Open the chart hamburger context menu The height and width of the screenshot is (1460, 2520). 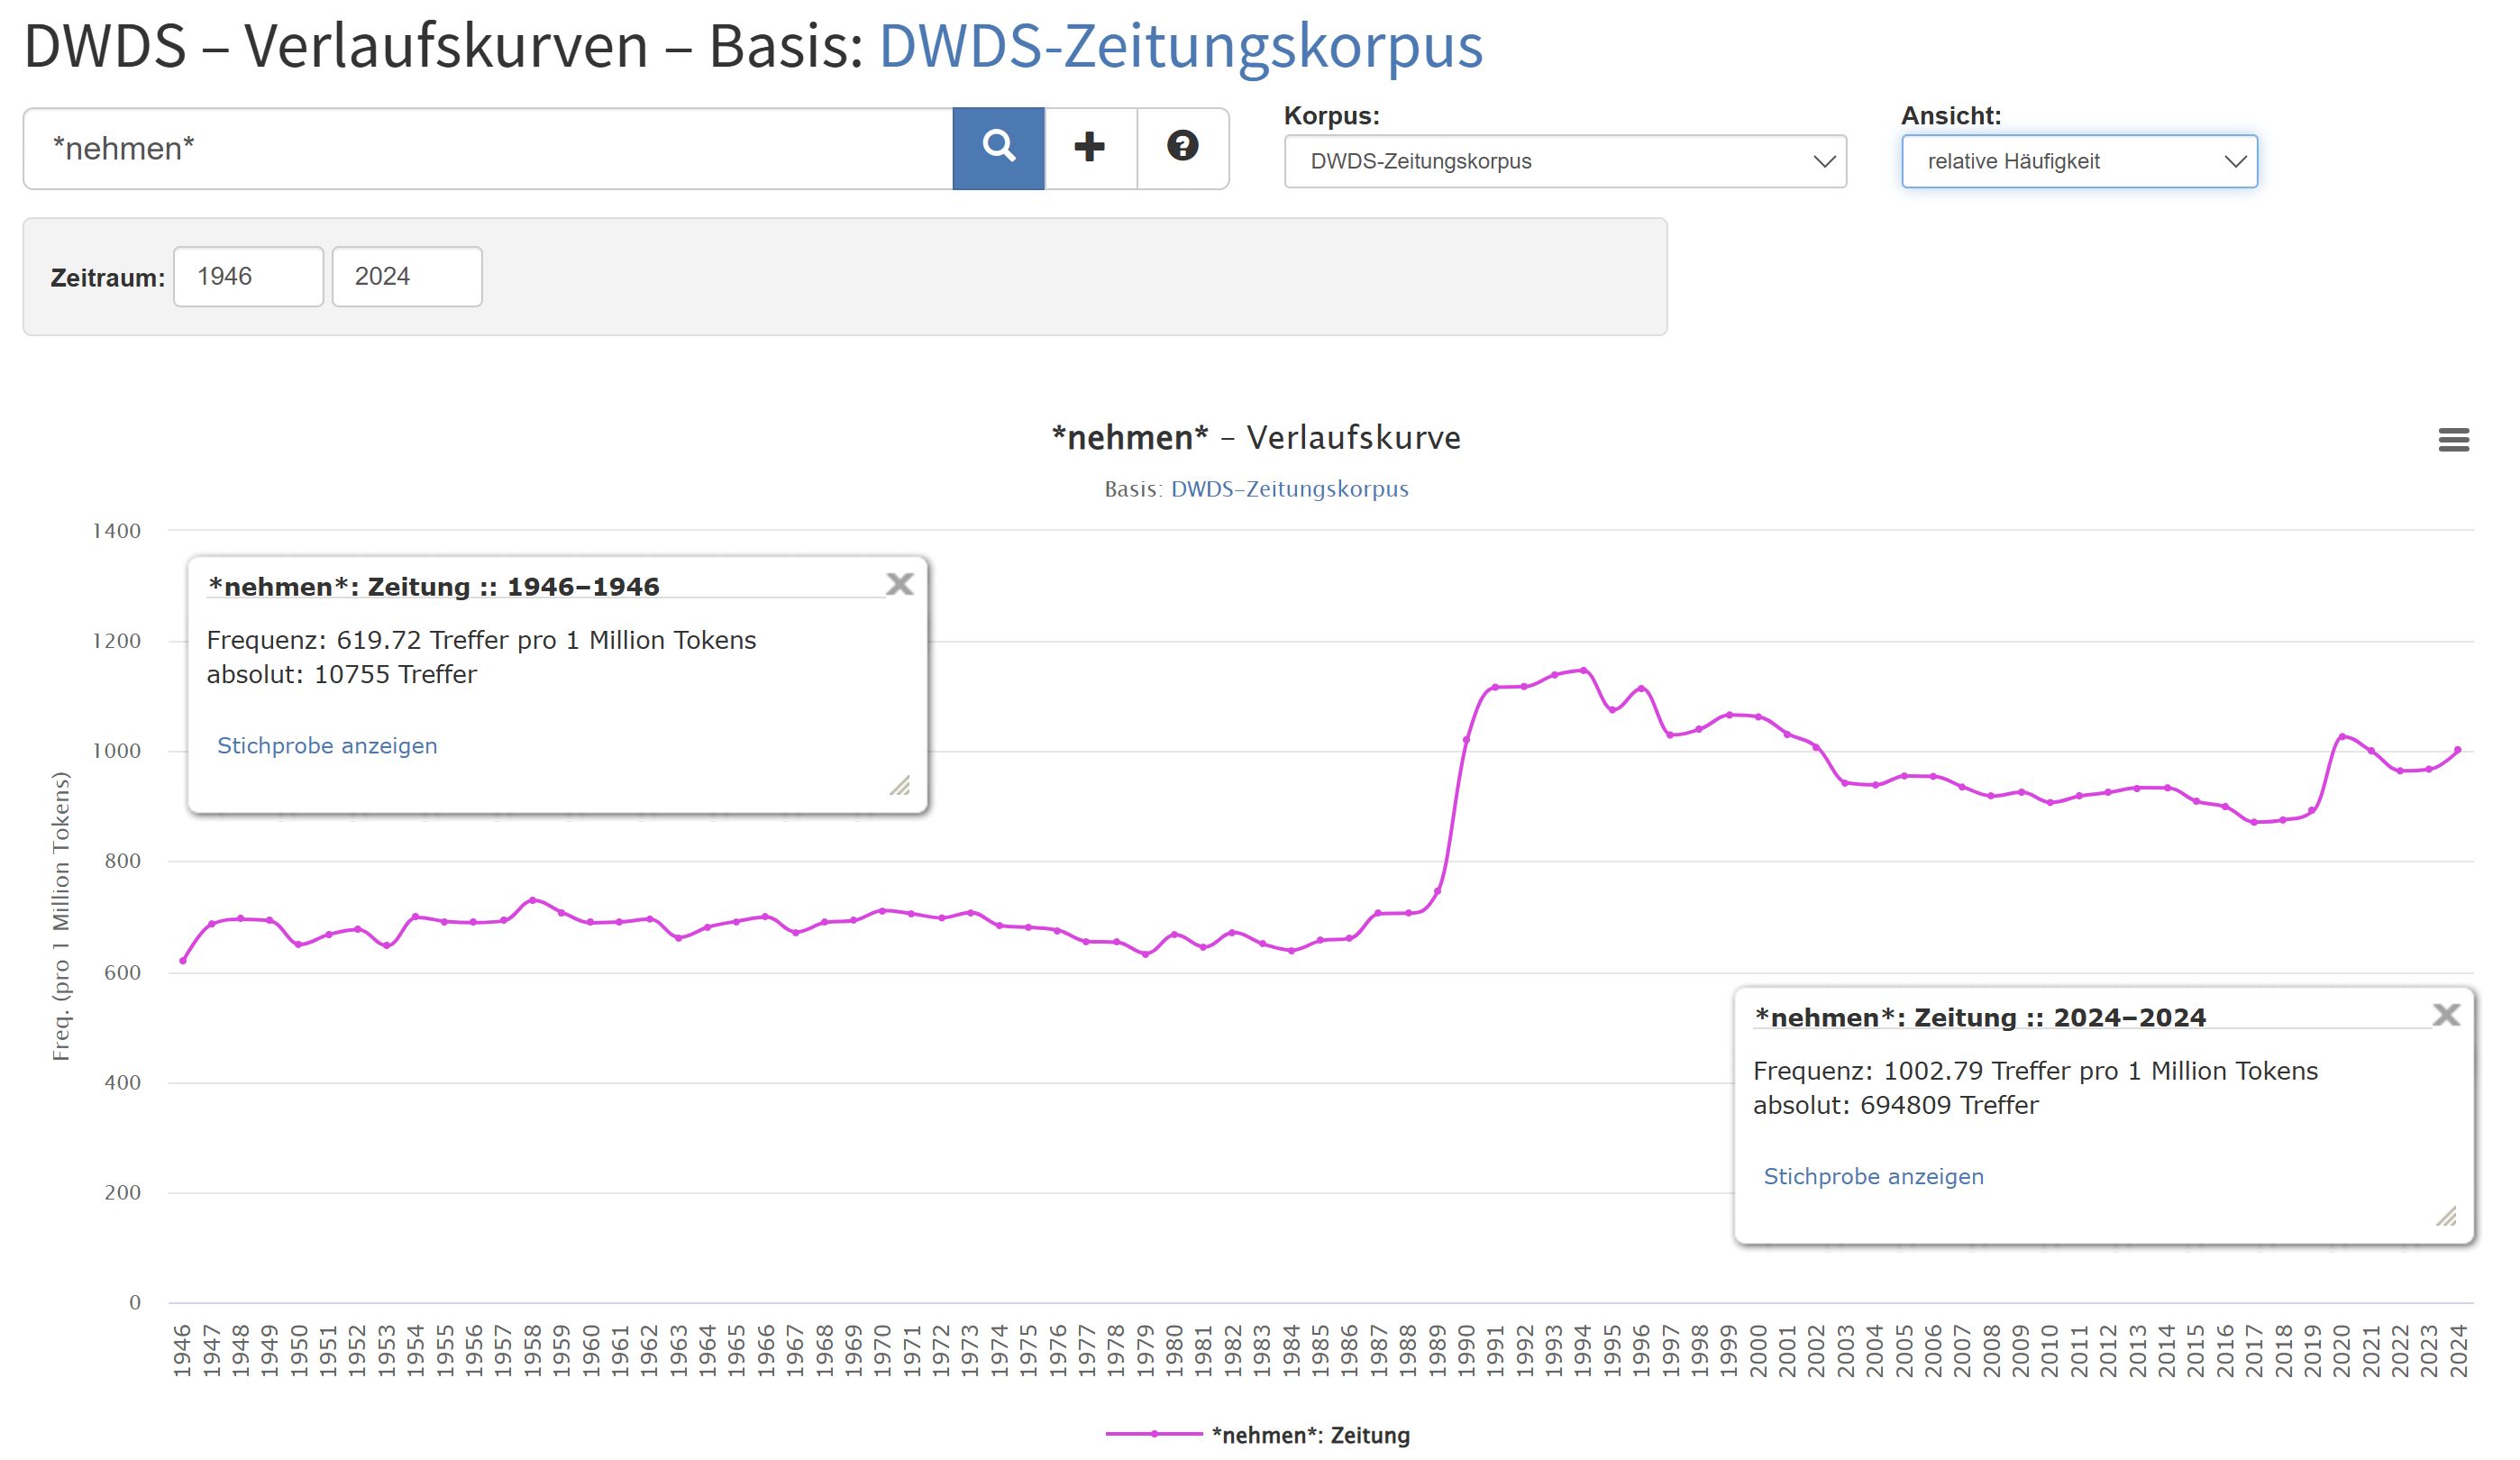tap(2453, 440)
